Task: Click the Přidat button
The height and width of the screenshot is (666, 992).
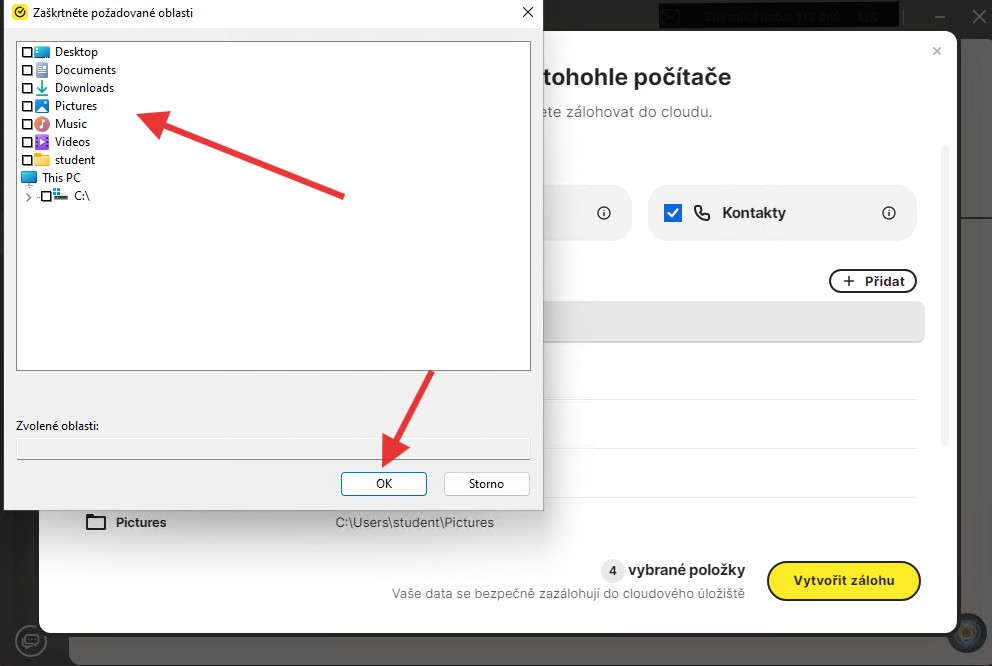Action: (873, 282)
